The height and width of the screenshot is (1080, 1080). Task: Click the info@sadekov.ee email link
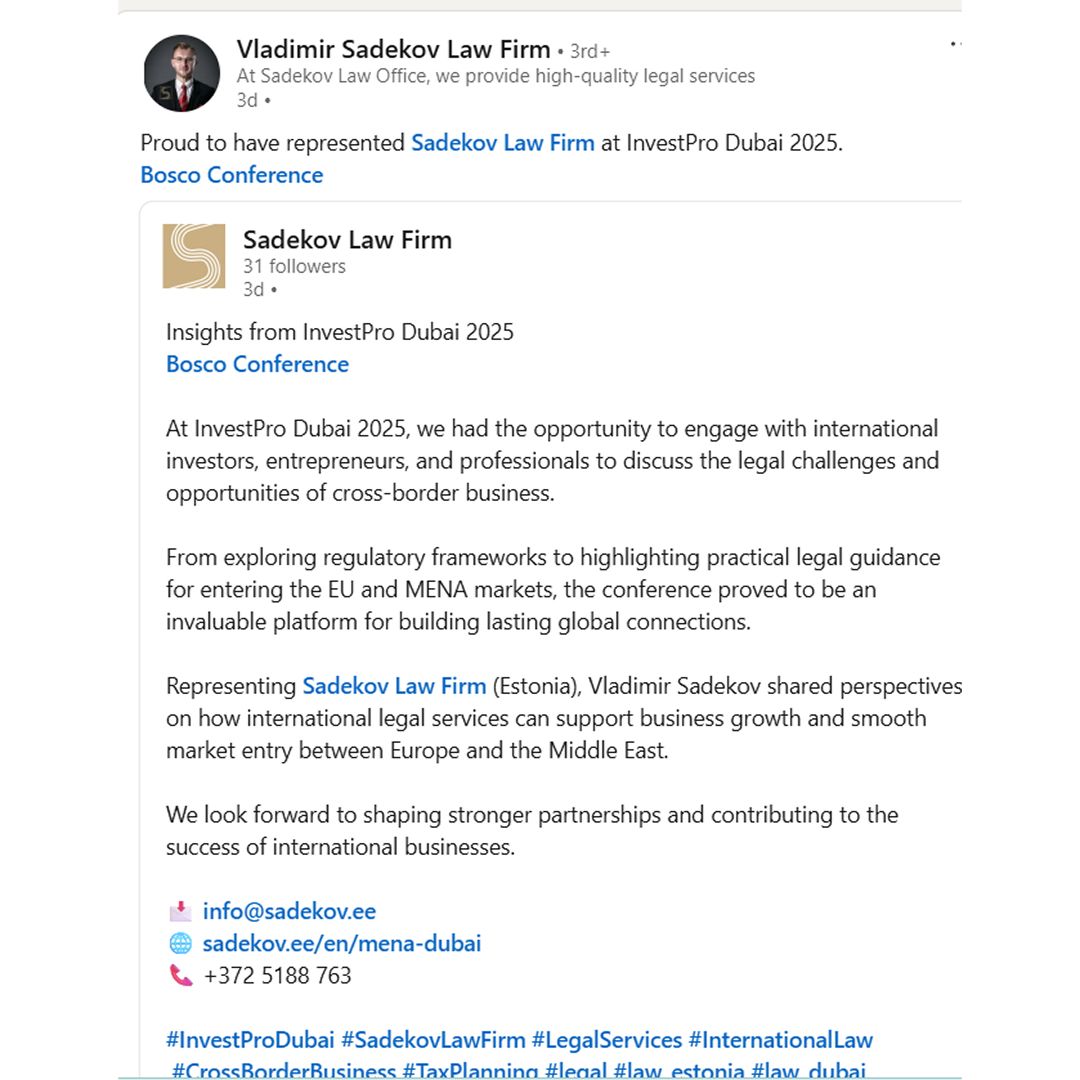tap(289, 911)
